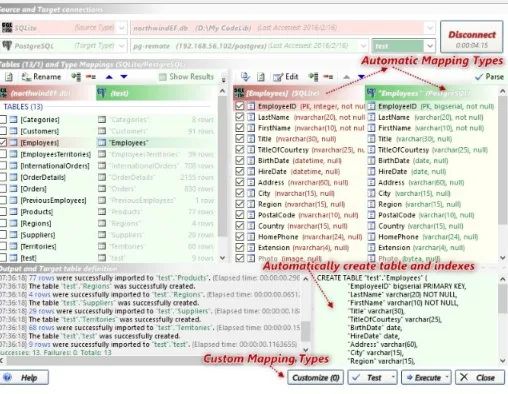Click the Customize (0) button

coord(315,378)
